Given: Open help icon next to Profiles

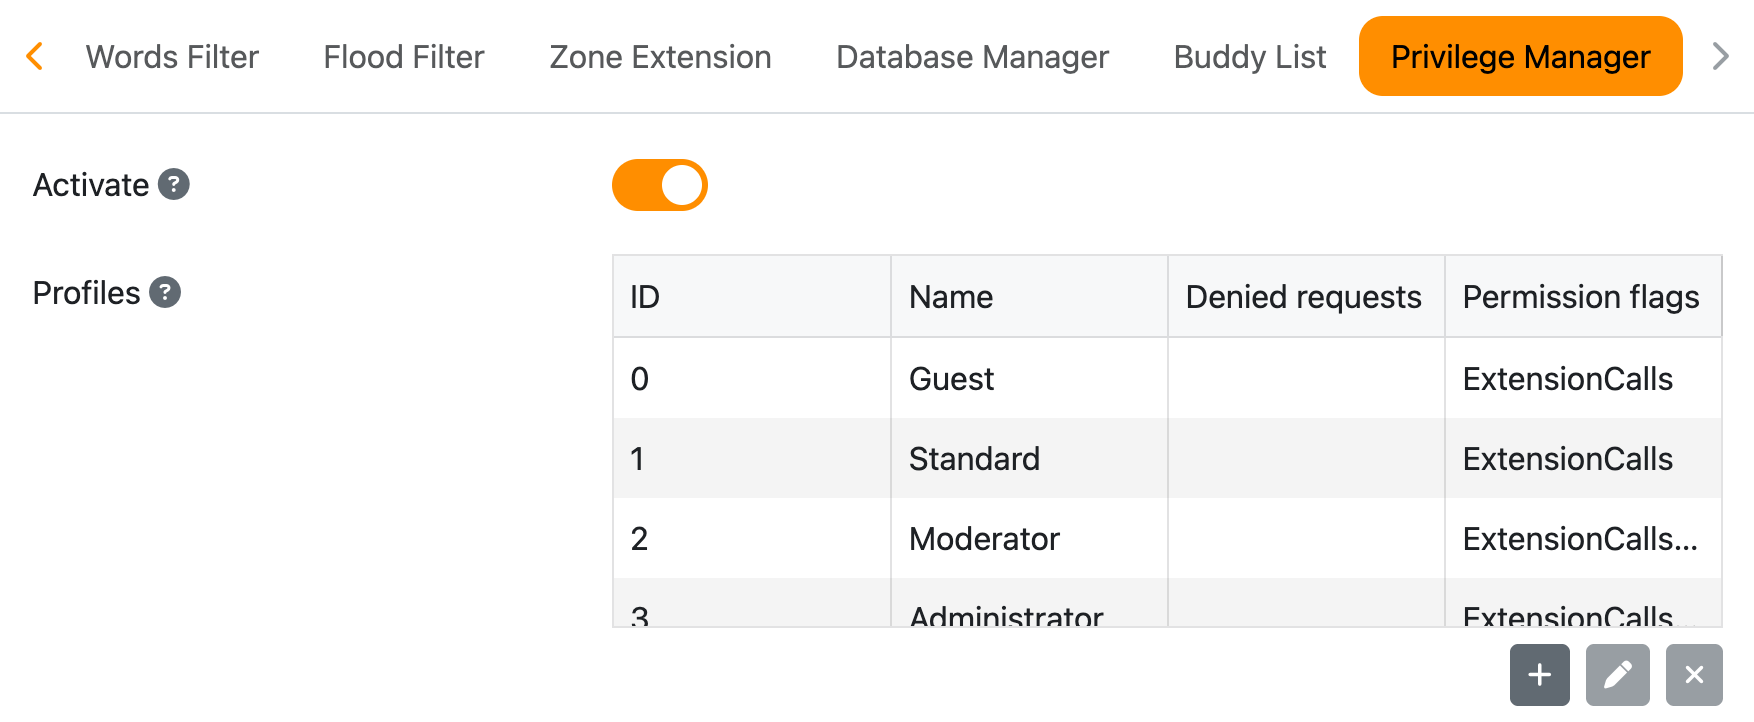Looking at the screenshot, I should pos(165,292).
